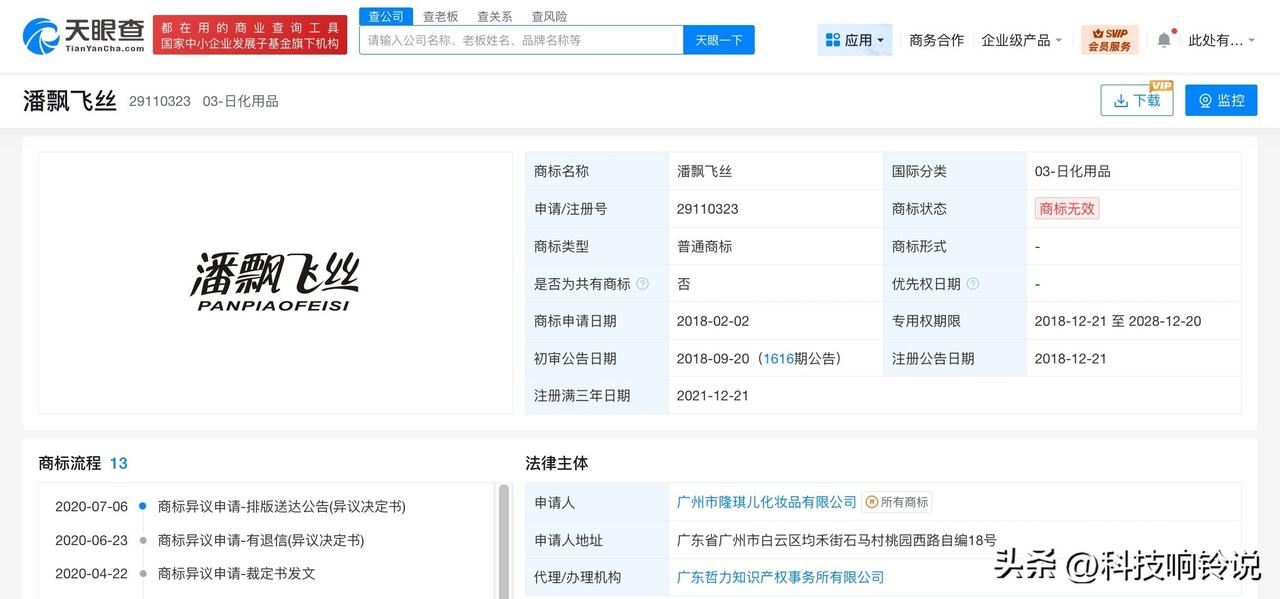Click the 下载 VIP button

[1137, 100]
